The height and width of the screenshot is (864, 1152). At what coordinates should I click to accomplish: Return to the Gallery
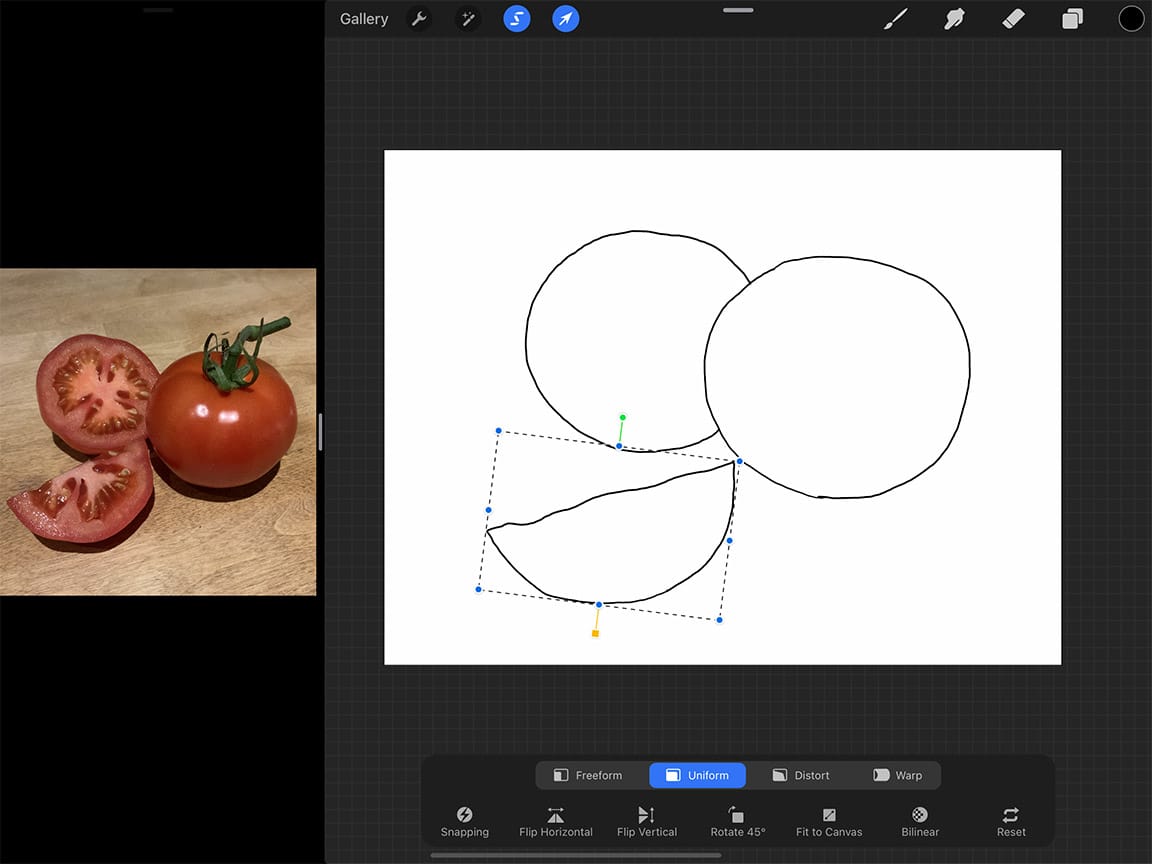[x=363, y=18]
